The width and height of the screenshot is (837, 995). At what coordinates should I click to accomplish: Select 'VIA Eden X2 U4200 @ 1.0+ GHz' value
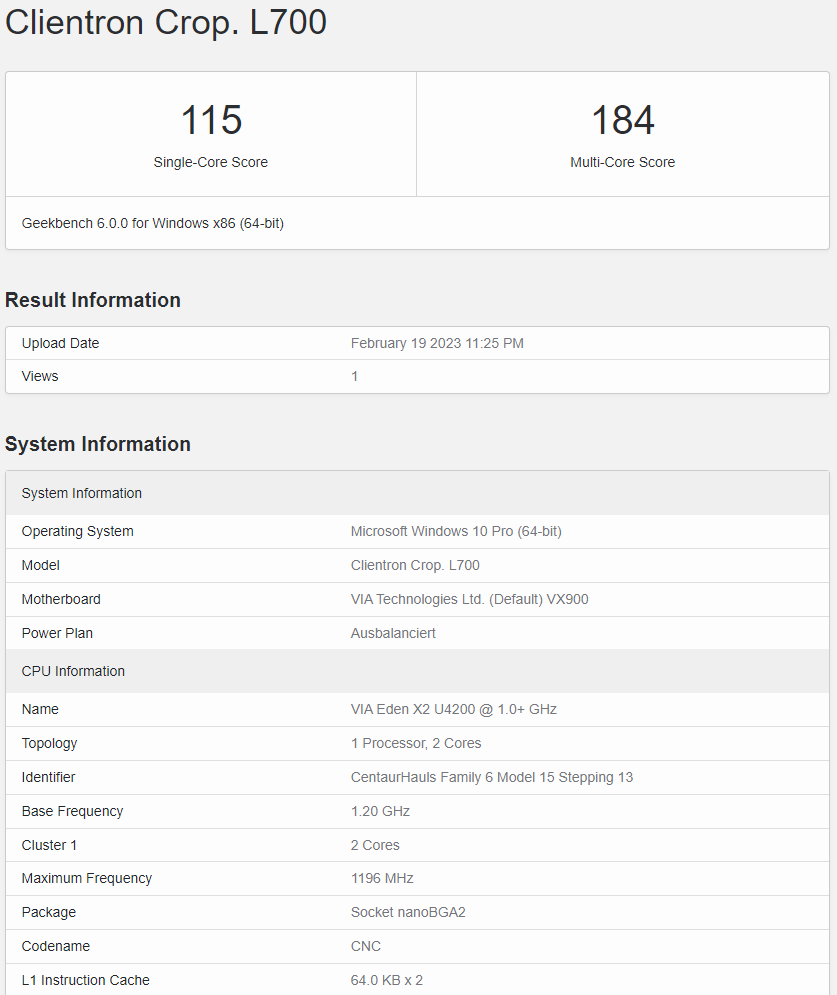click(454, 709)
